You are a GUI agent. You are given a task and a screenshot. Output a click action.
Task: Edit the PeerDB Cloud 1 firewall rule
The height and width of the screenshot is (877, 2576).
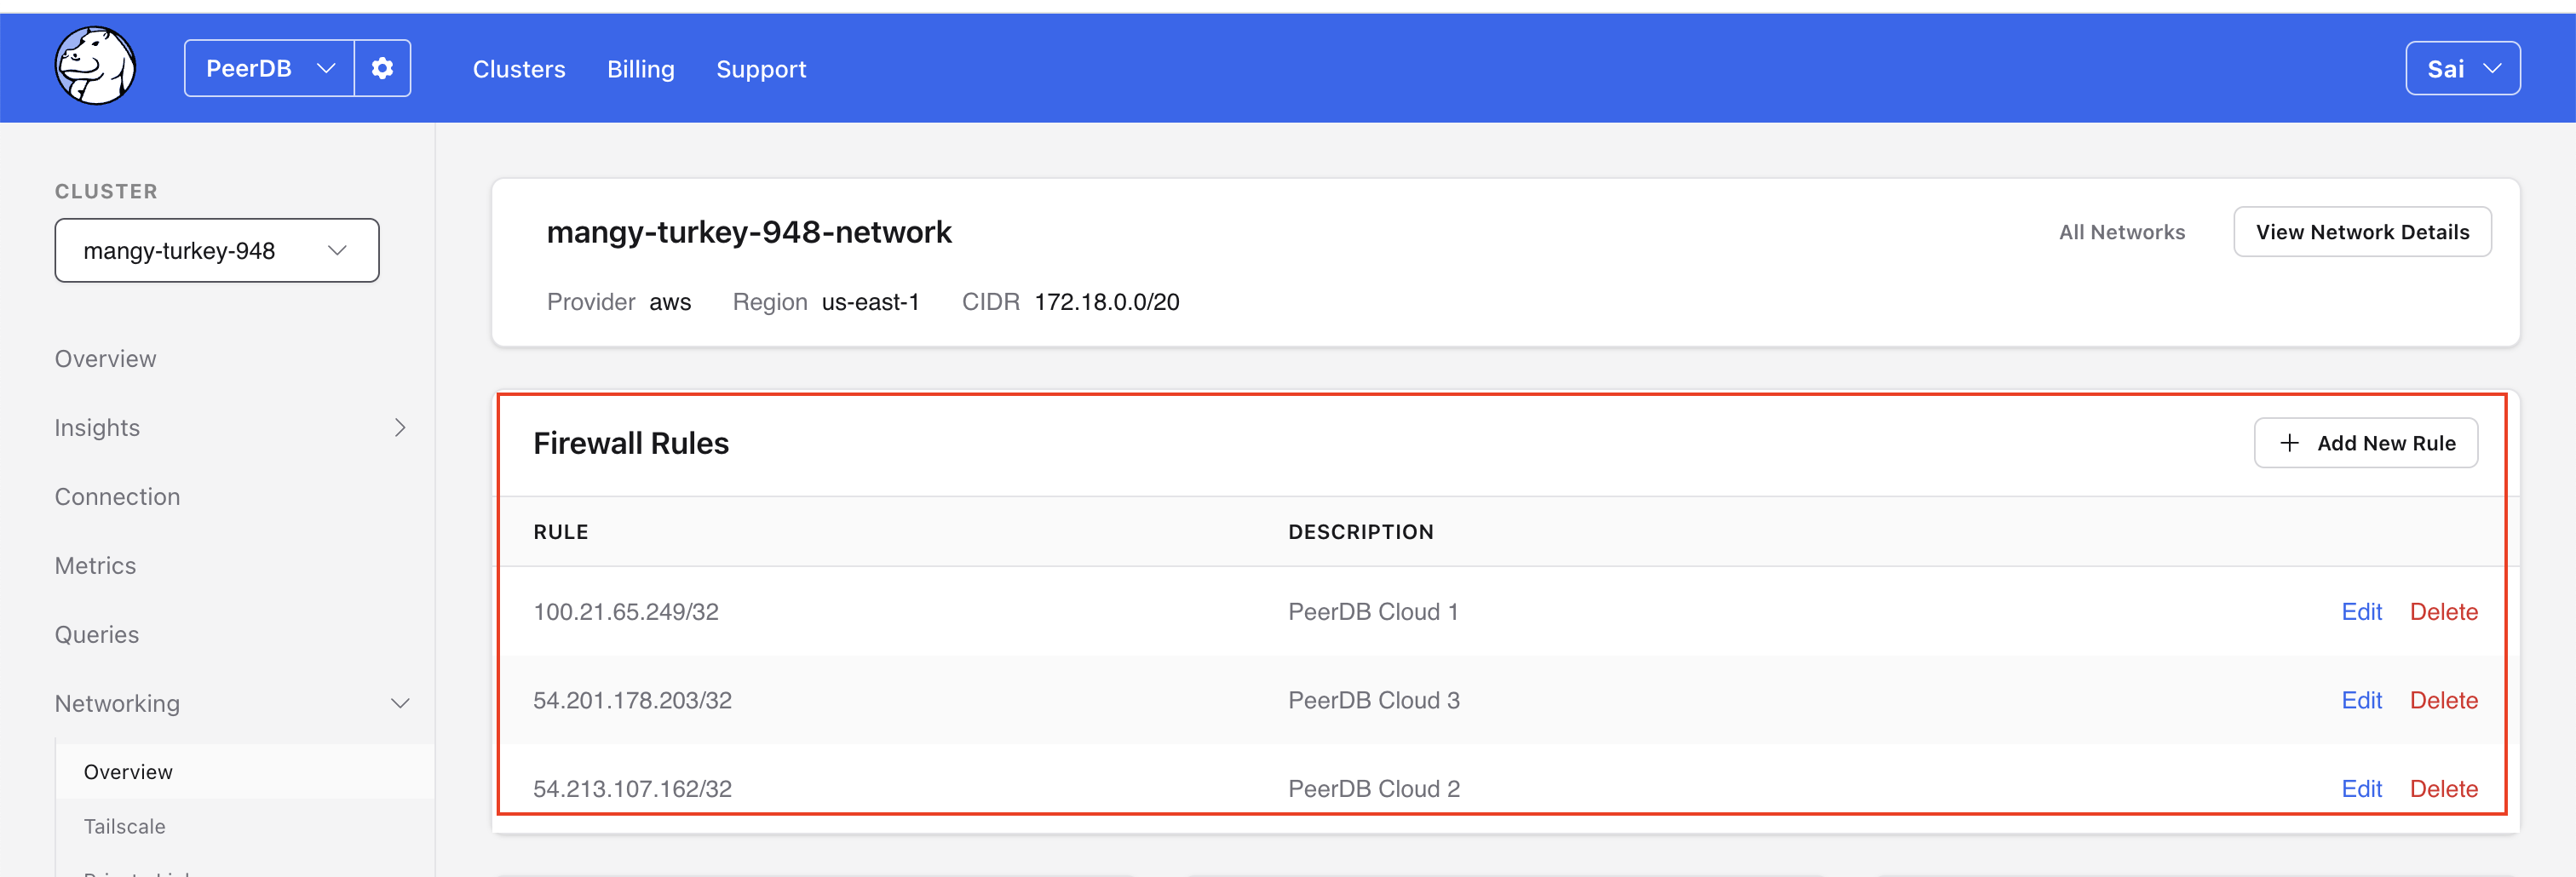tap(2362, 611)
